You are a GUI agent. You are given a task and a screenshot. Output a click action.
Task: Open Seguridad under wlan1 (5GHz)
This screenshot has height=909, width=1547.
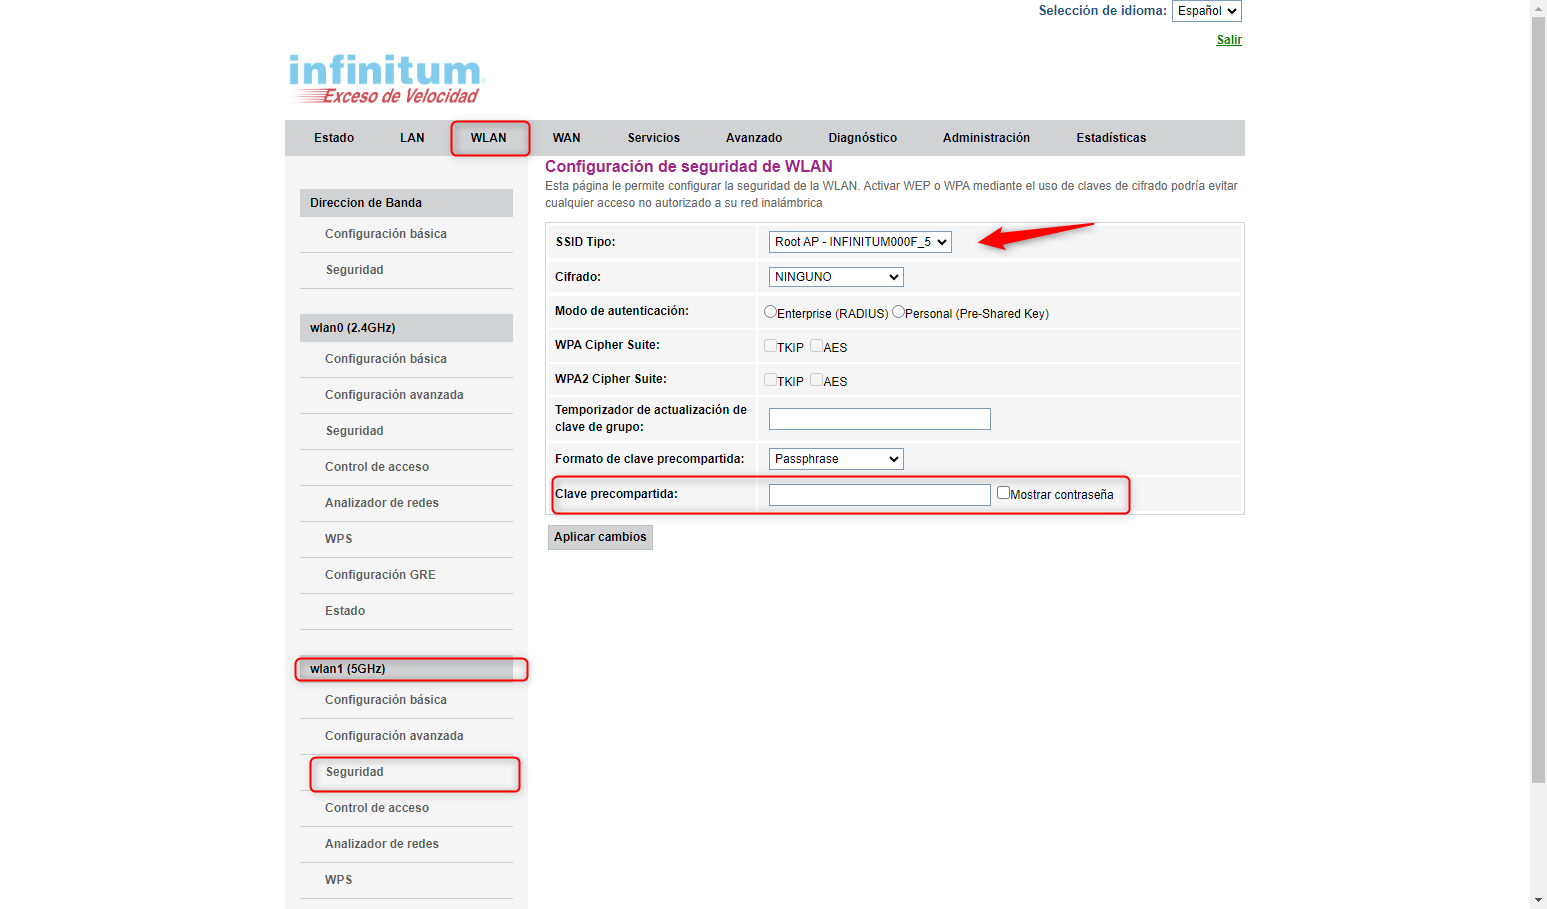click(355, 772)
